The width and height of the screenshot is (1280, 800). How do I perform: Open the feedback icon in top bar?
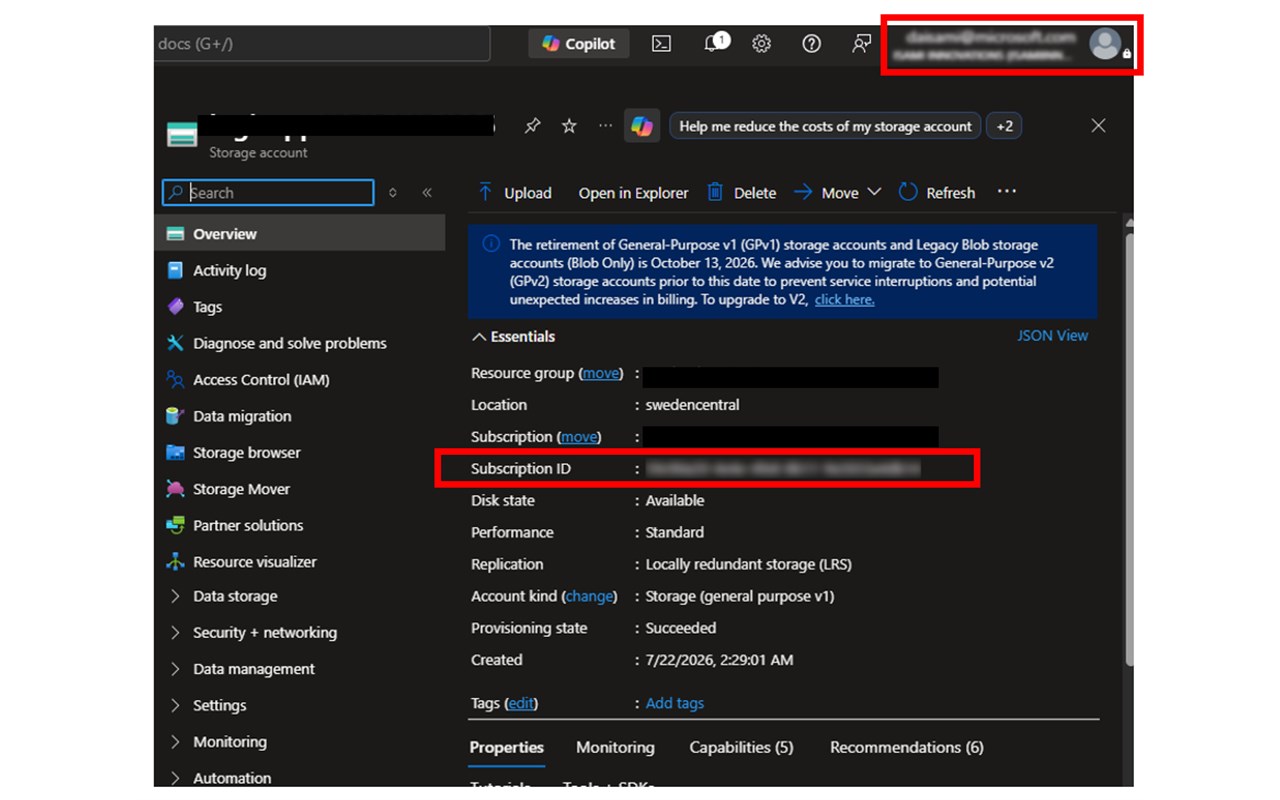click(x=861, y=43)
